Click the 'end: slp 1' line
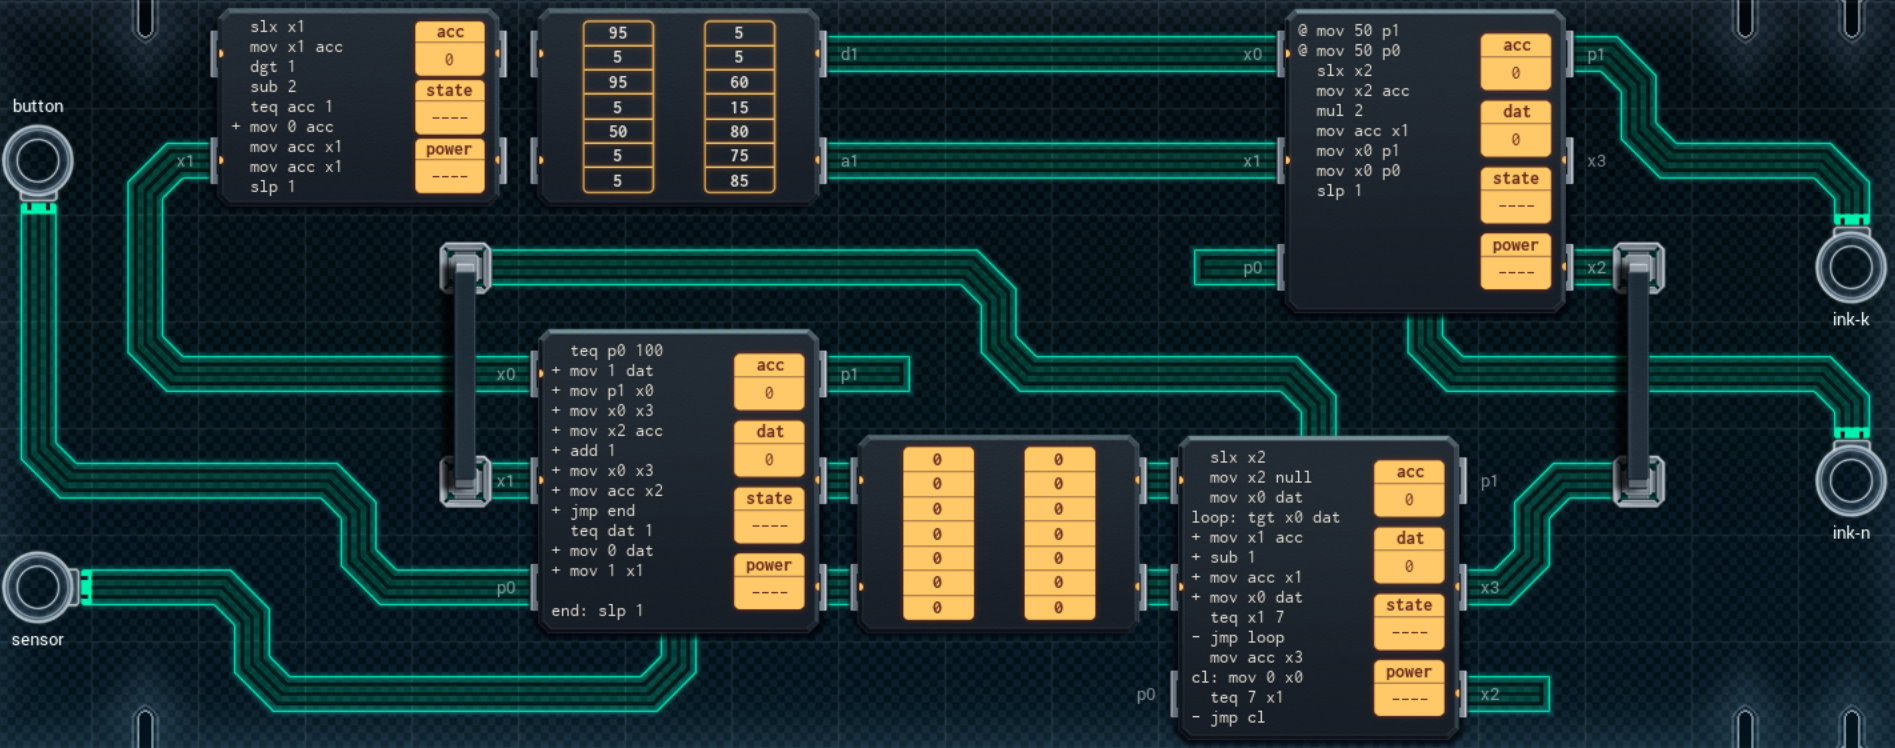 tap(597, 611)
